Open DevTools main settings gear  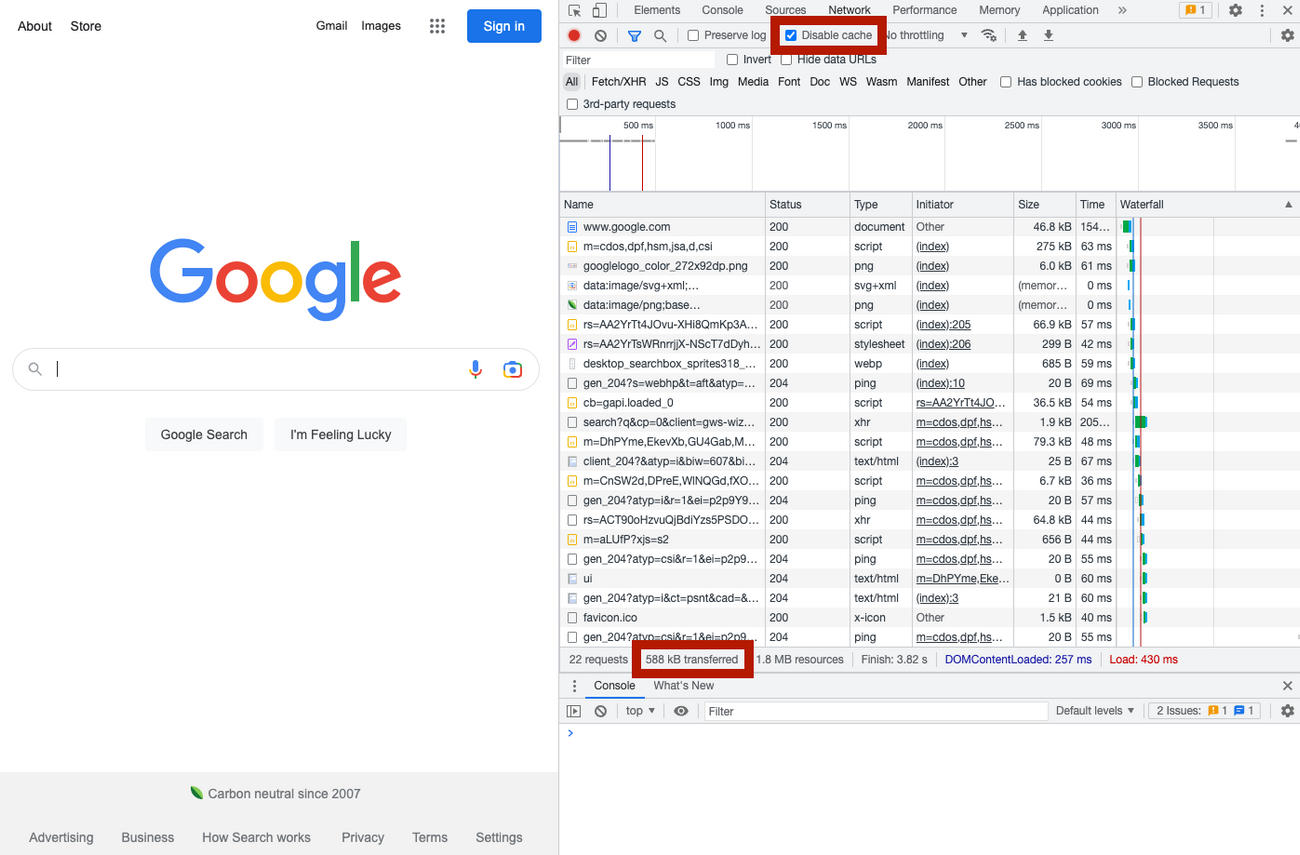coord(1236,10)
